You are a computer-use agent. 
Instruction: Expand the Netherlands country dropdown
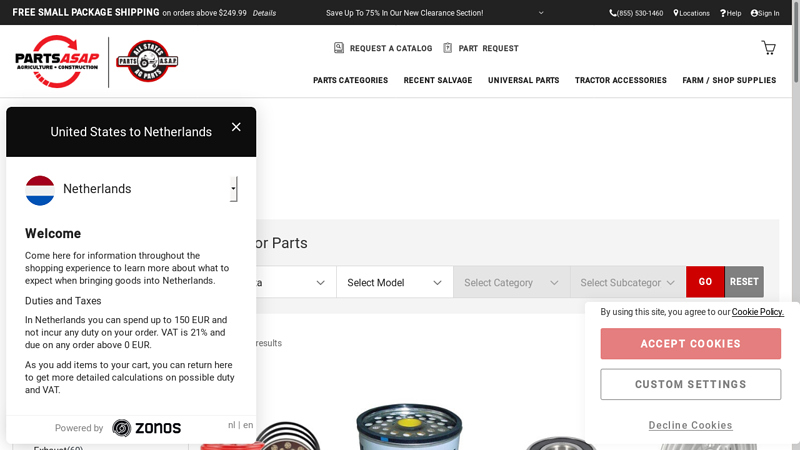(x=233, y=188)
